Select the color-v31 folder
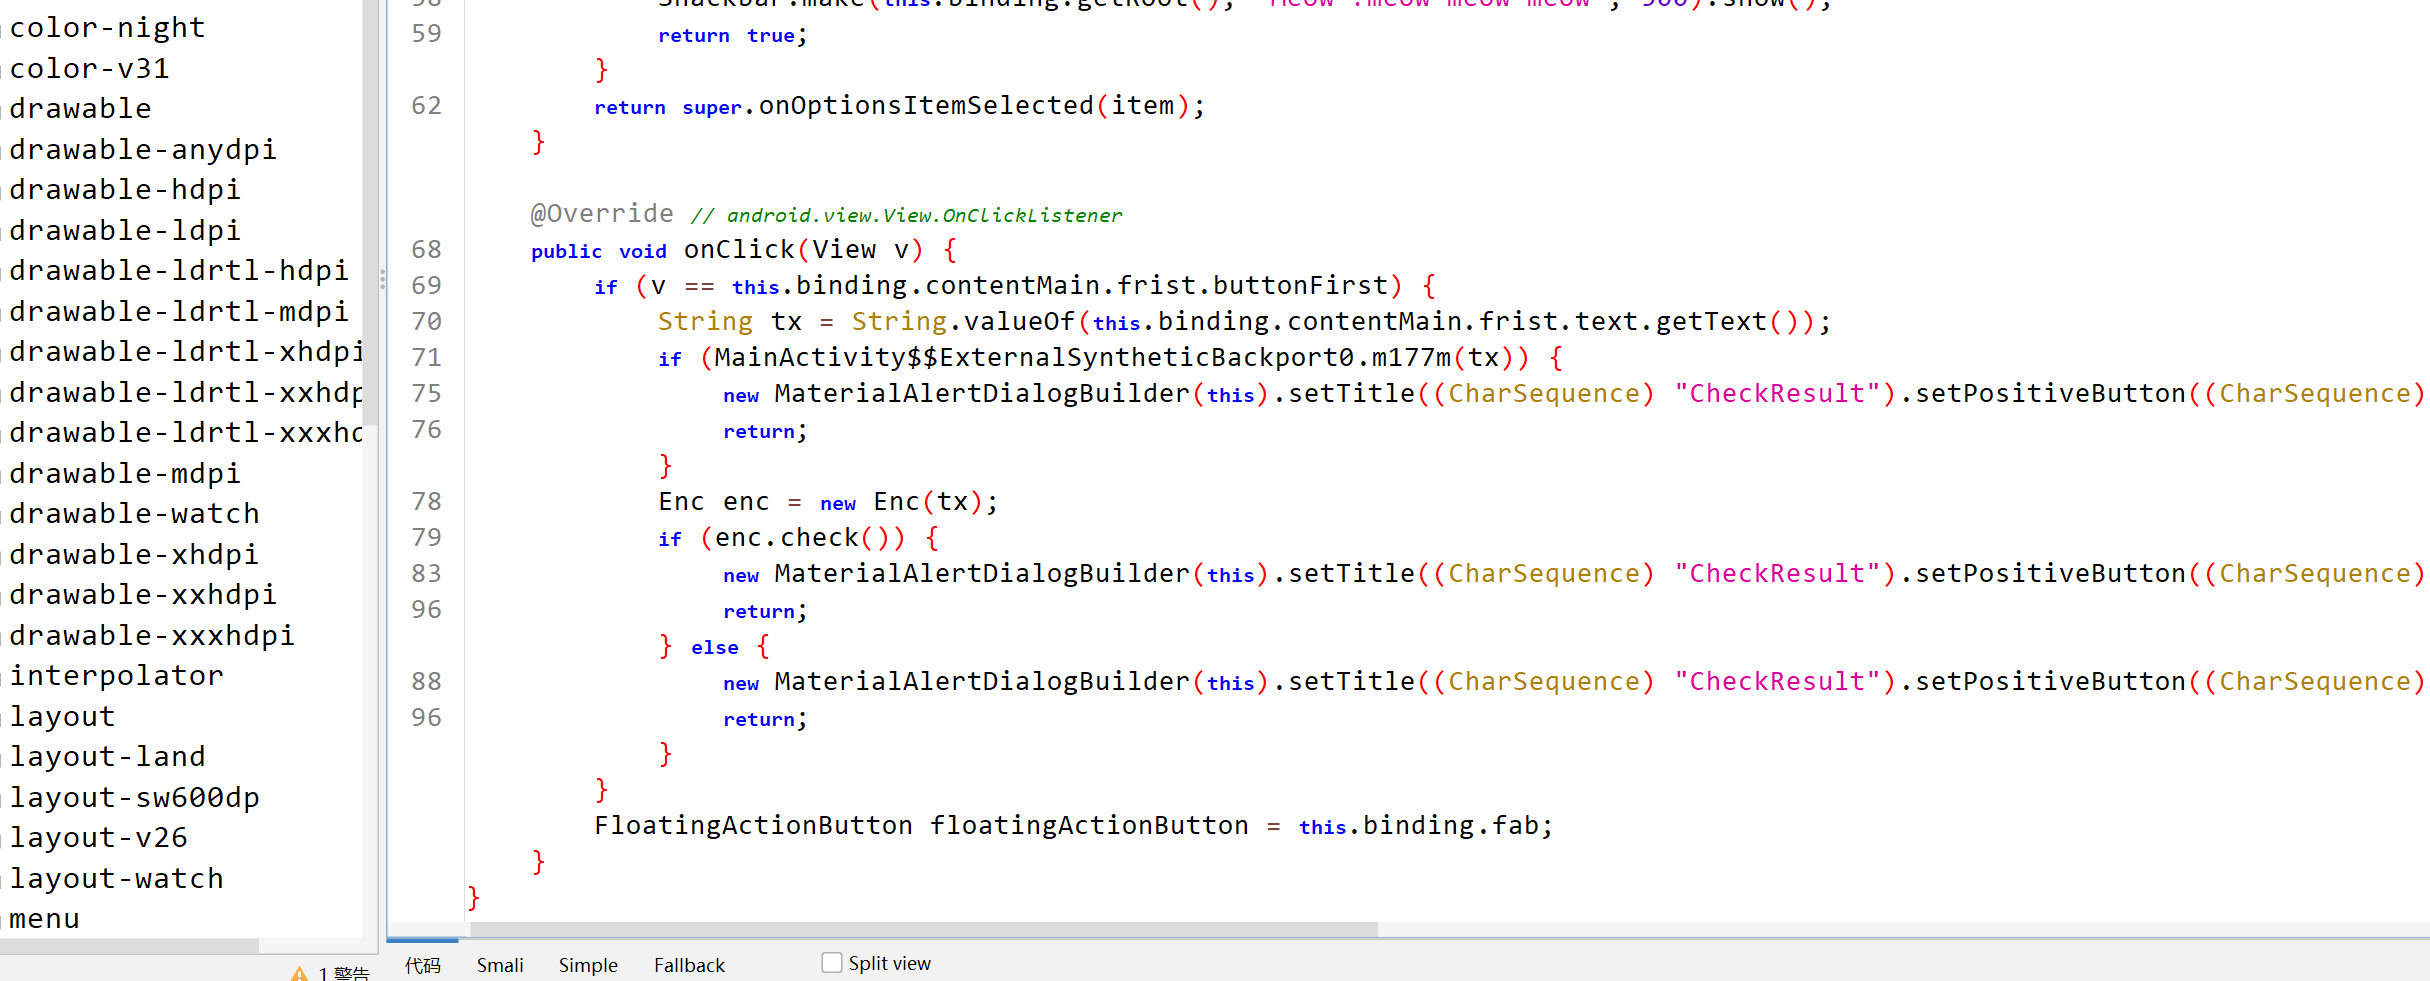Viewport: 2430px width, 981px height. coord(90,68)
